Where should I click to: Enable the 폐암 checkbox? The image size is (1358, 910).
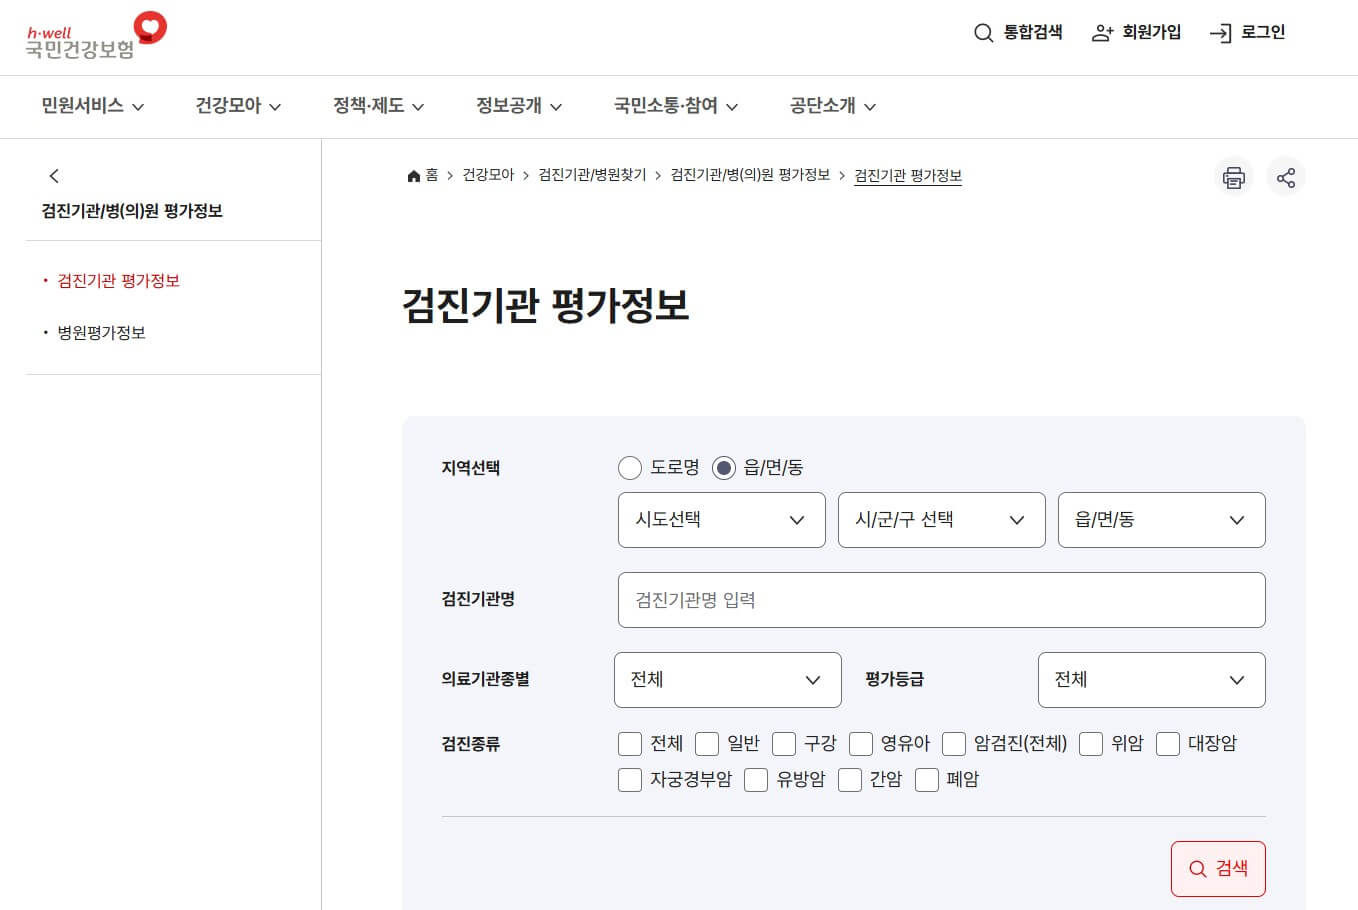coord(926,779)
